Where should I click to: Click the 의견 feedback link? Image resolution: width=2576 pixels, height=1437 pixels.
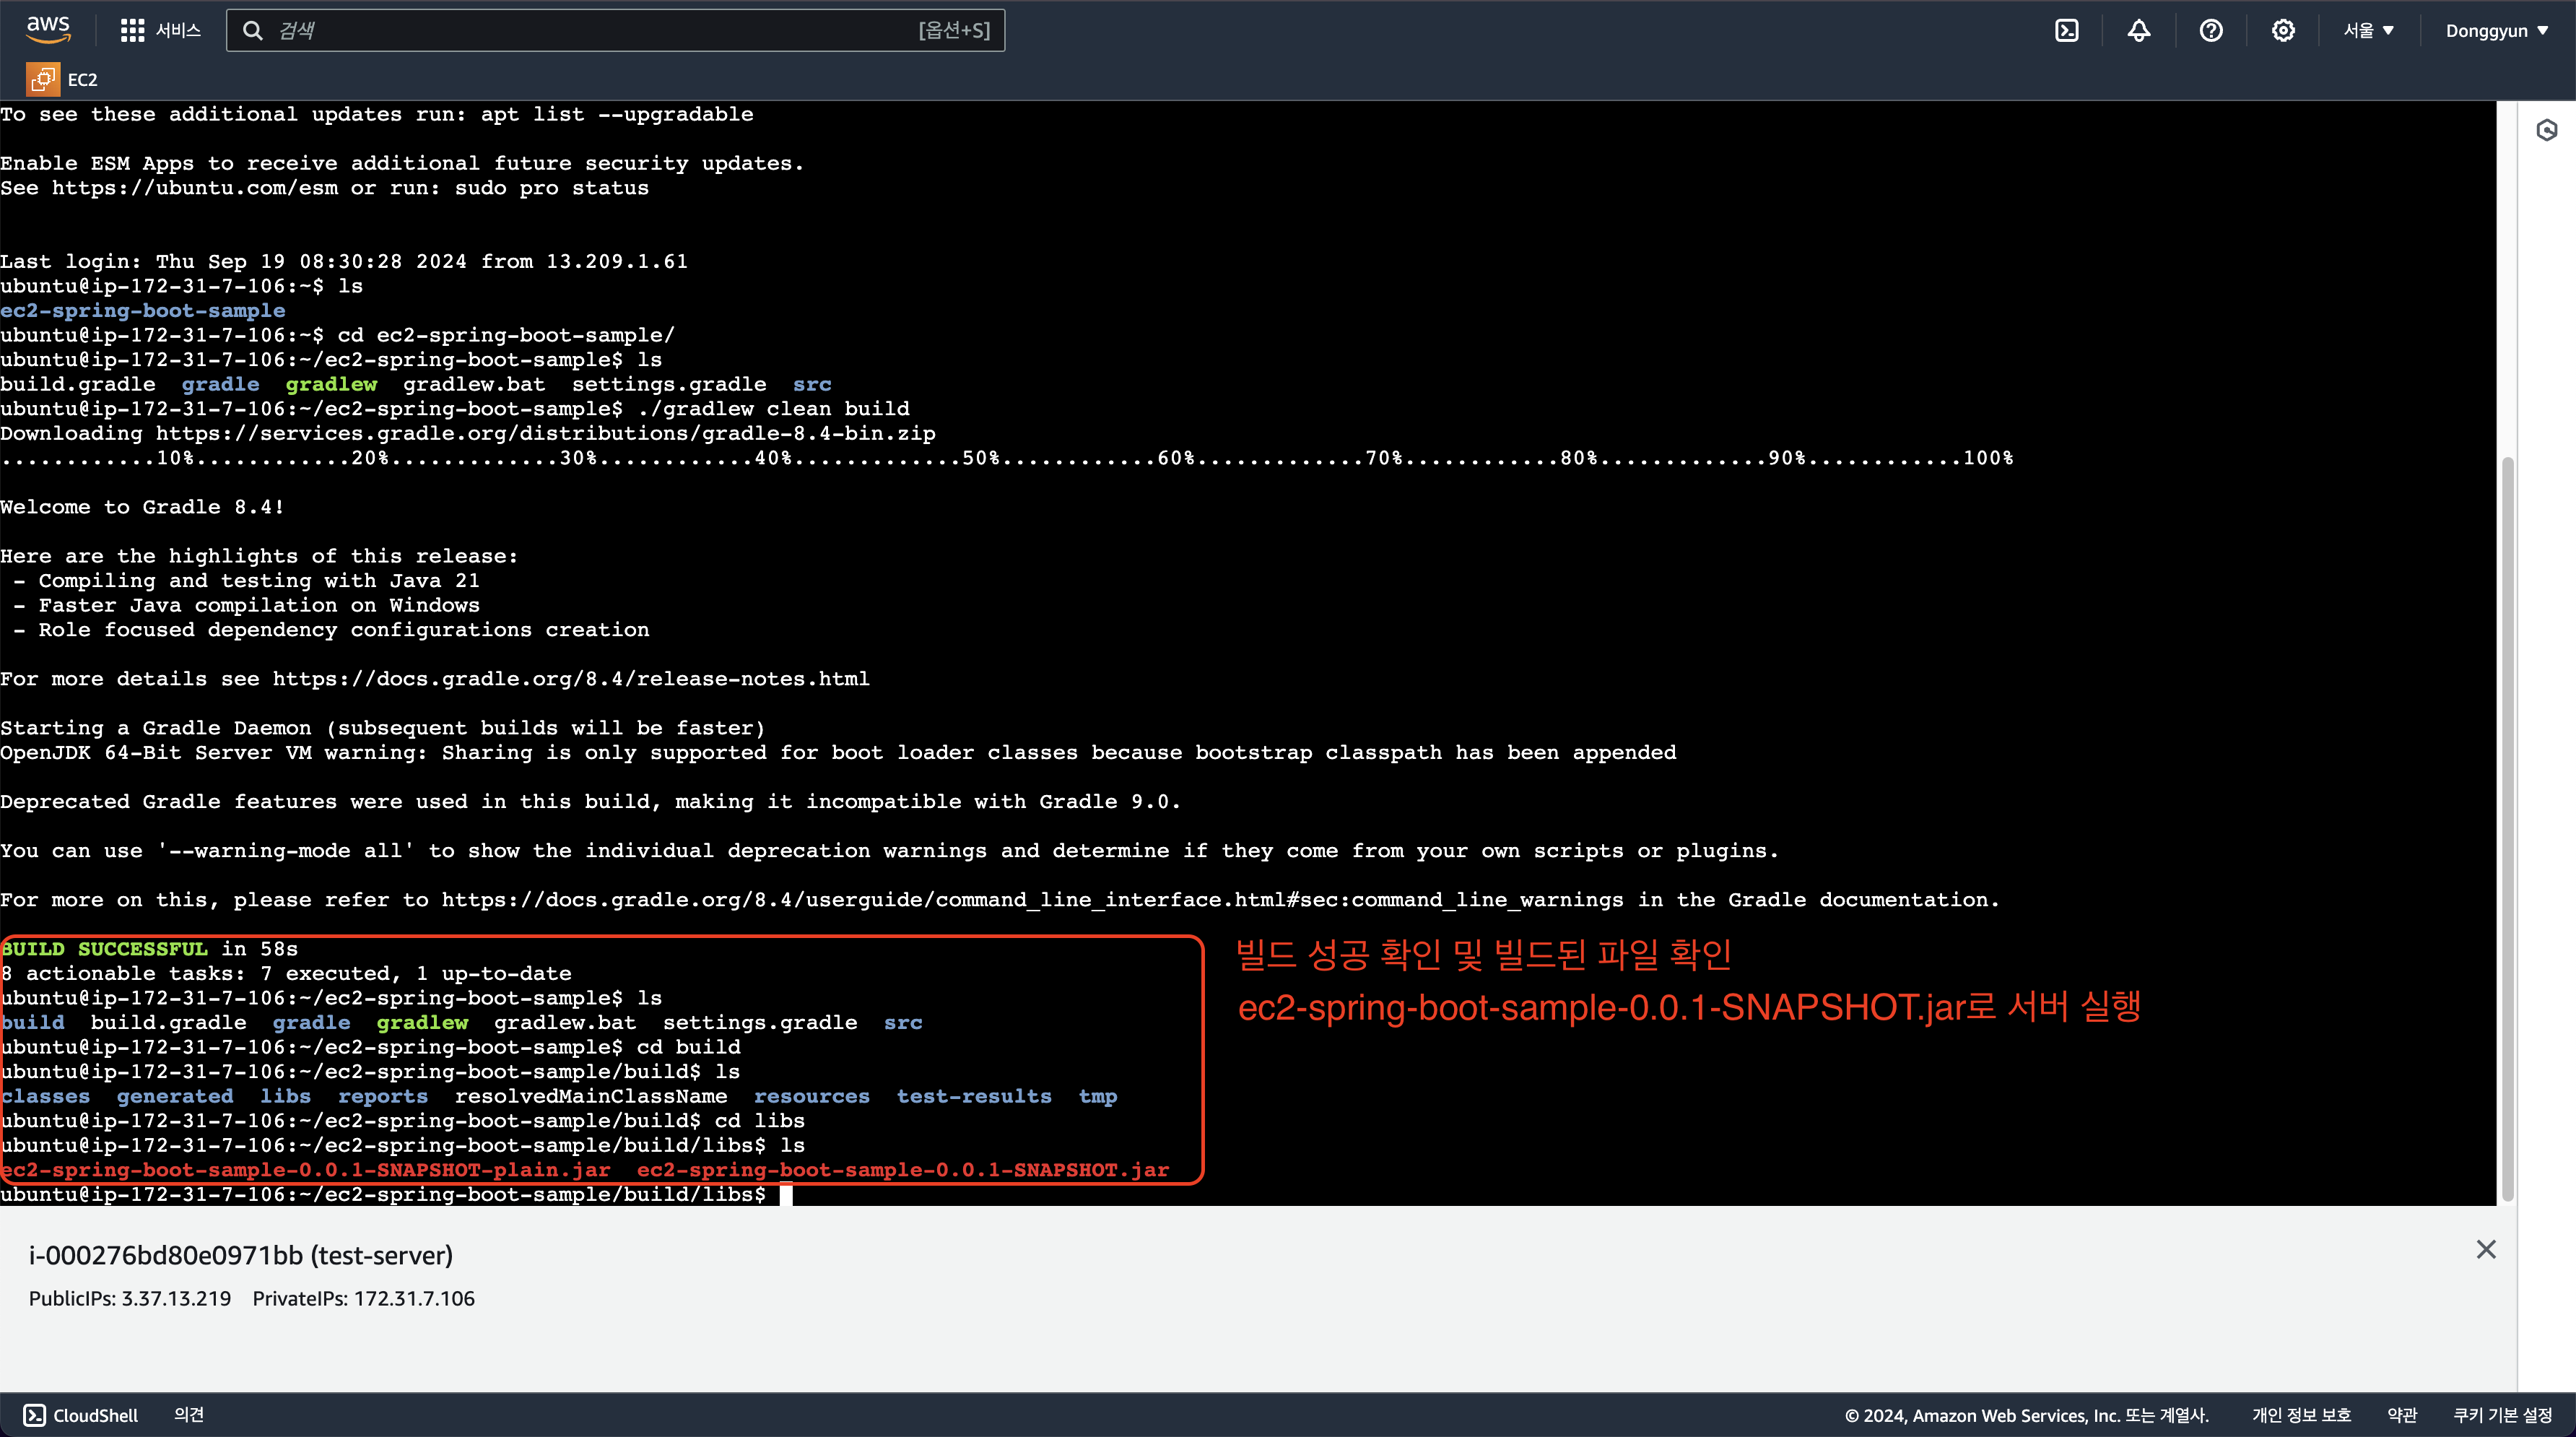click(188, 1414)
